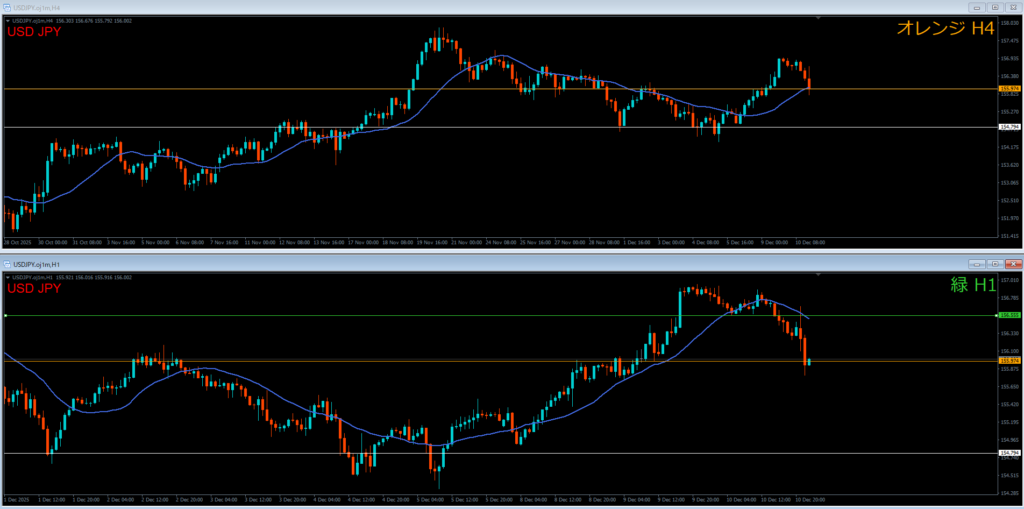Click the chart shift triangle in H4 chart
Screen dimensions: 1024x509
(x=819, y=19)
